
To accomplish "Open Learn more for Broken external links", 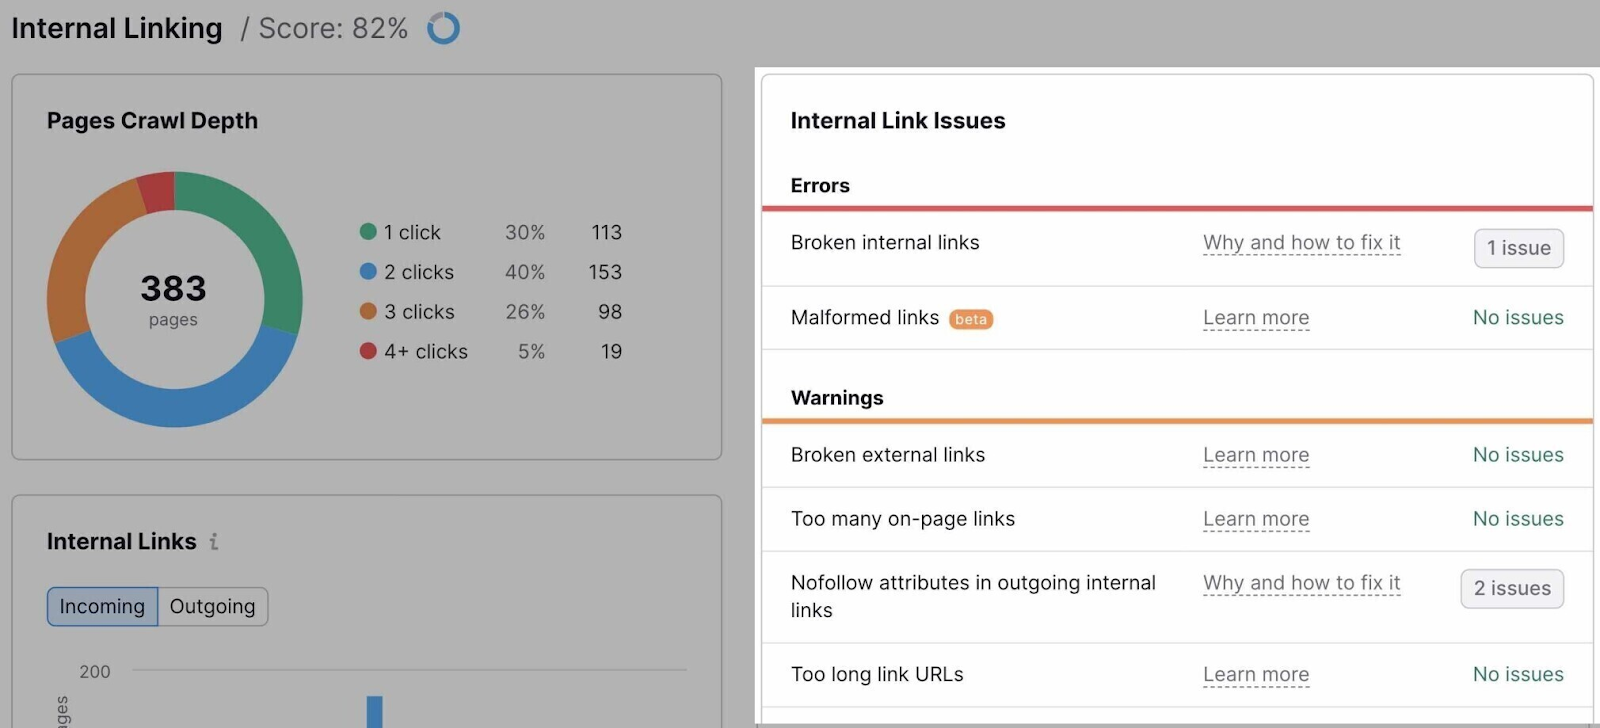I will click(1255, 455).
